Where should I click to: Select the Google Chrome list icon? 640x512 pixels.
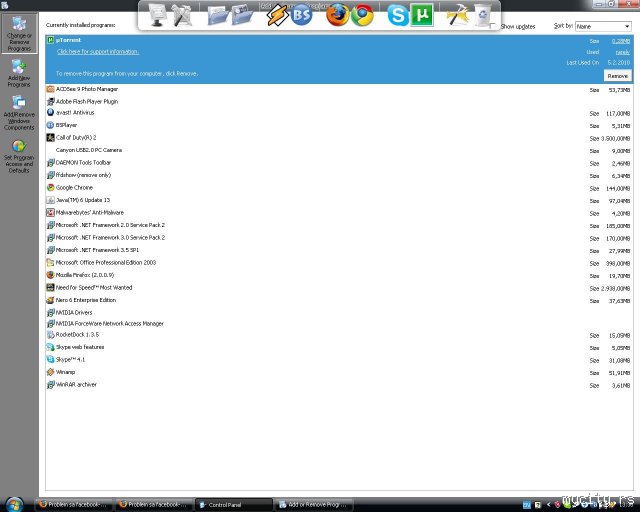(50, 187)
